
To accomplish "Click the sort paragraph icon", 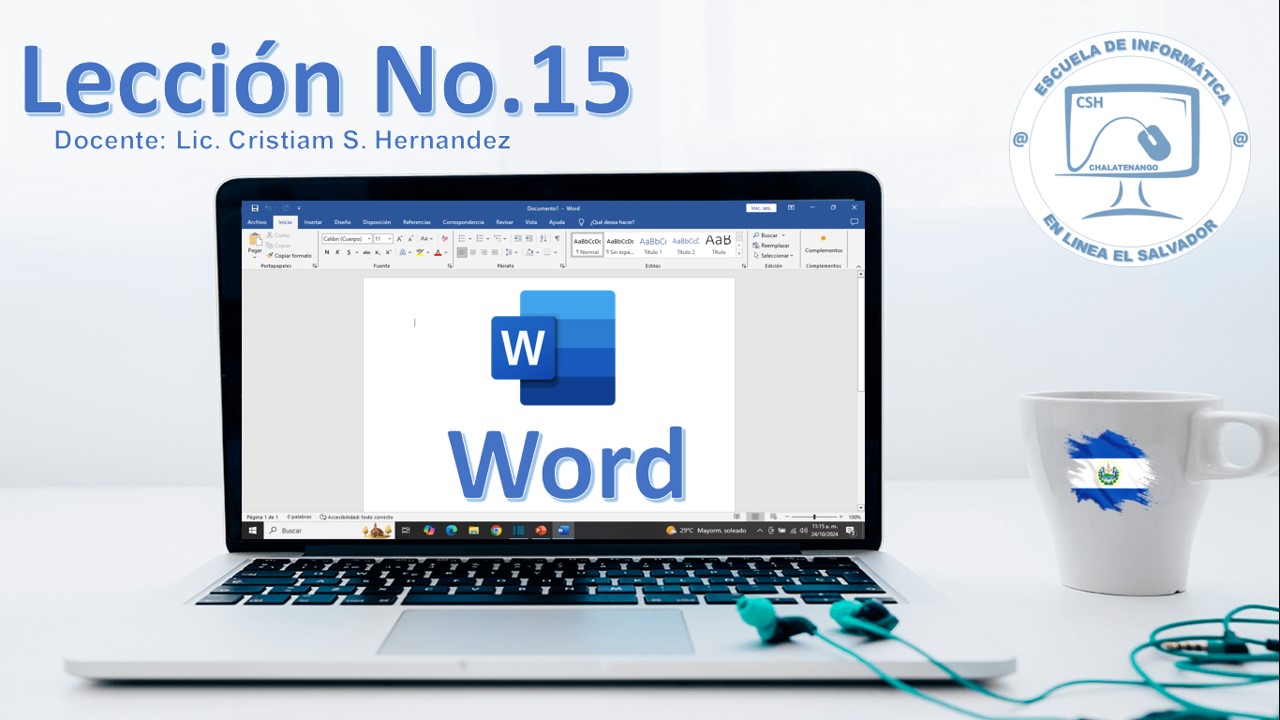I will (x=545, y=239).
